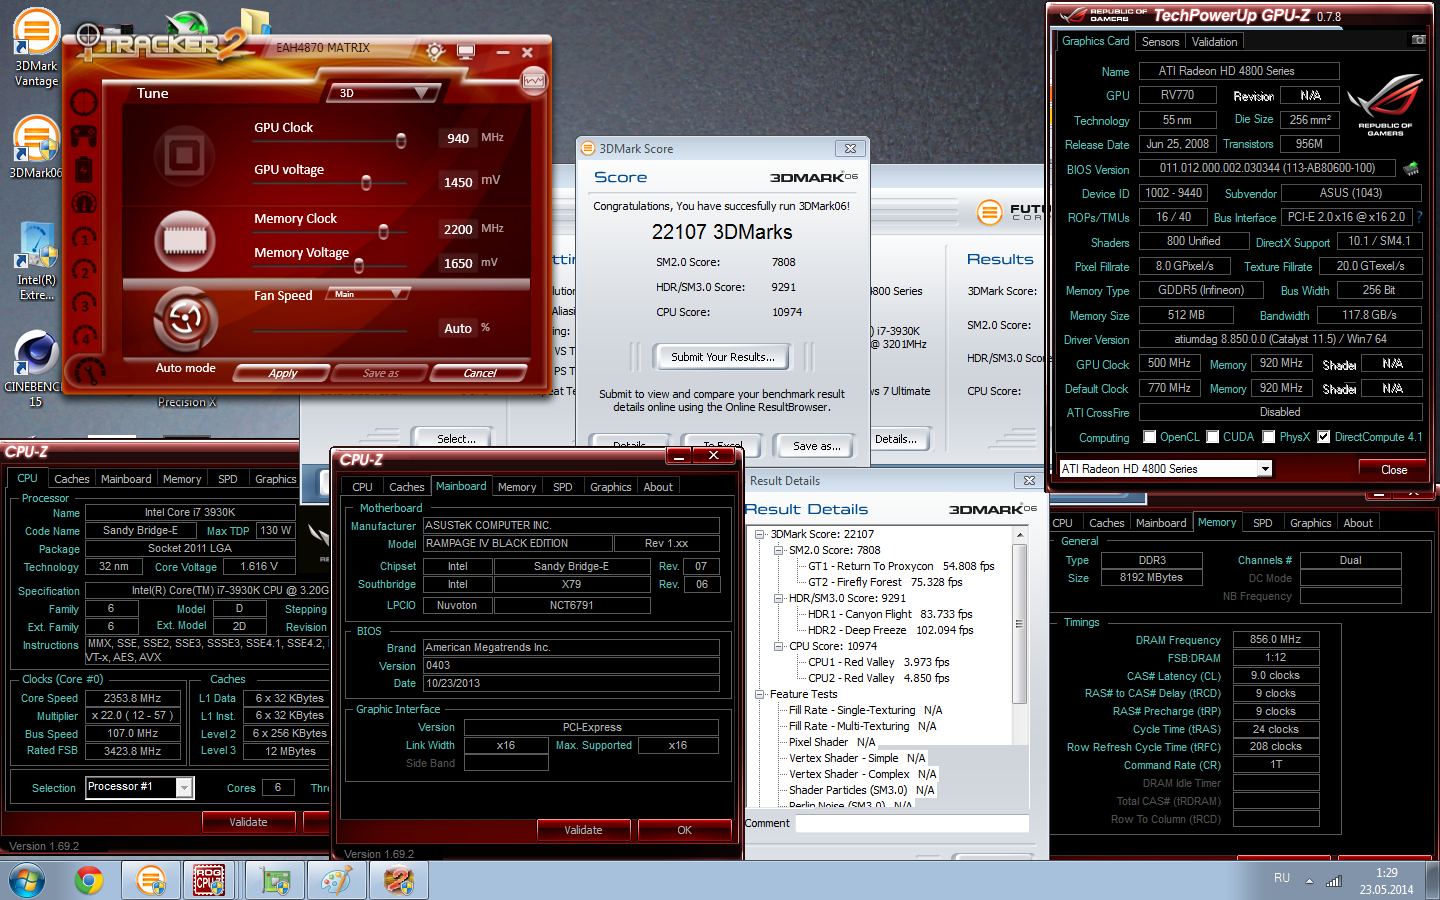This screenshot has height=900, width=1440.
Task: Open Chrome from the taskbar
Action: [89, 881]
